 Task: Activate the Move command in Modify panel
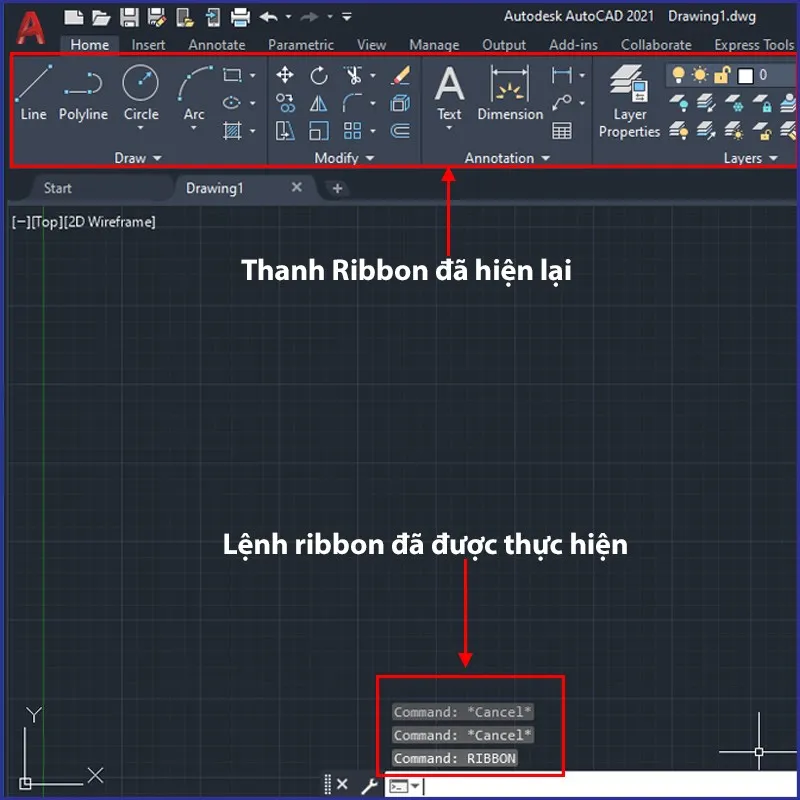click(285, 75)
